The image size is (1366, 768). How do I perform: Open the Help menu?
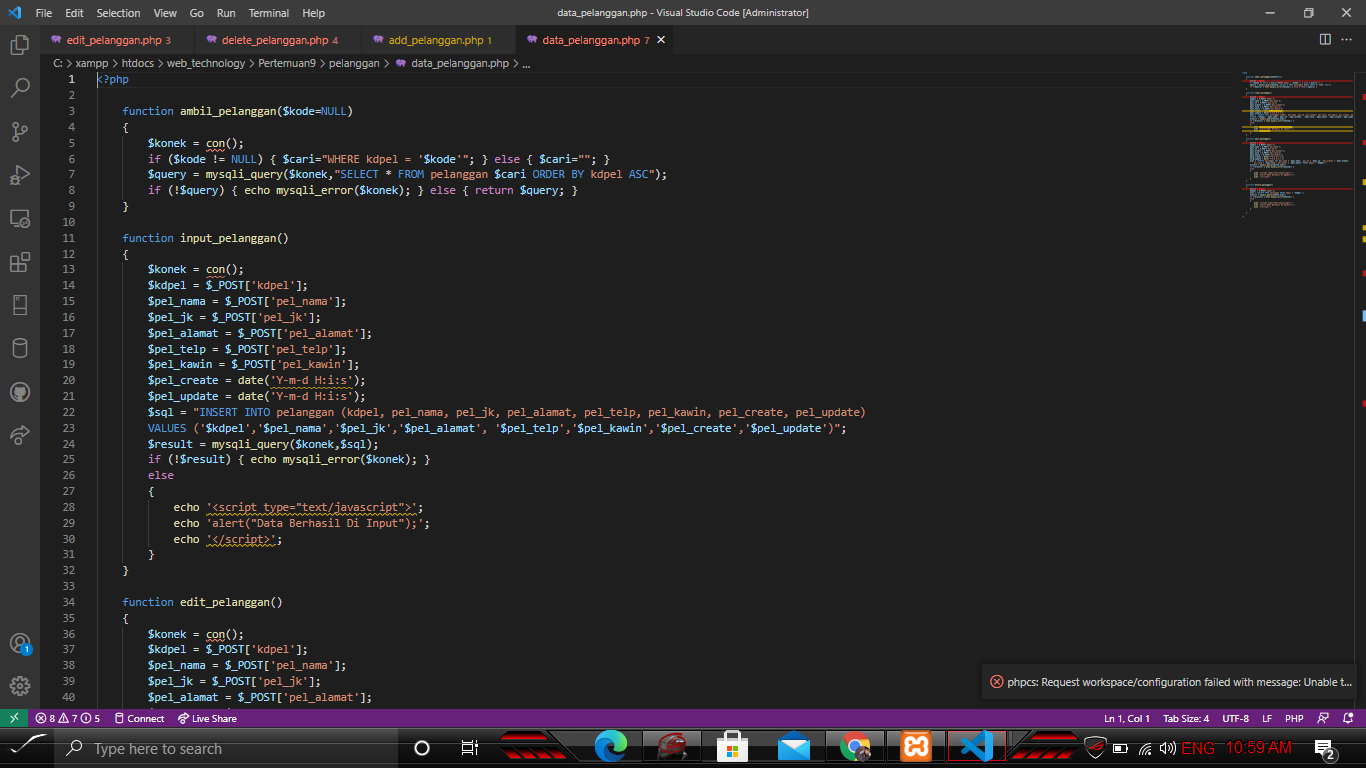click(x=314, y=13)
